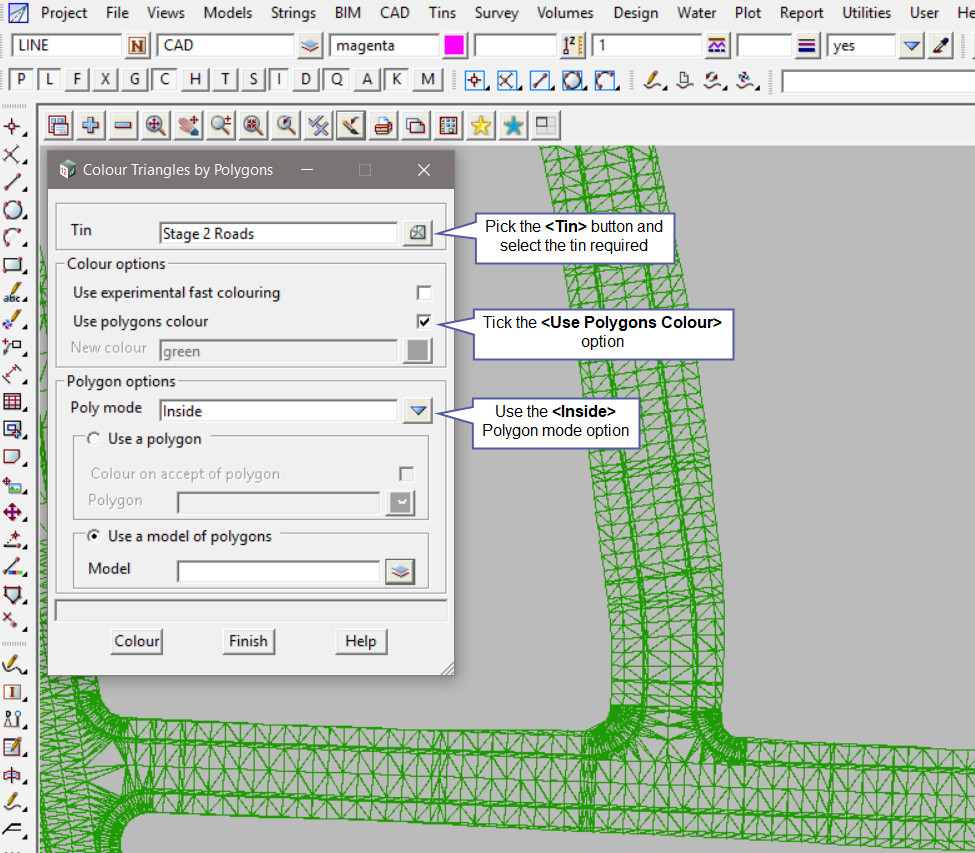The height and width of the screenshot is (853, 975).
Task: Open the CAD model layers selector
Action: pyautogui.click(x=310, y=46)
